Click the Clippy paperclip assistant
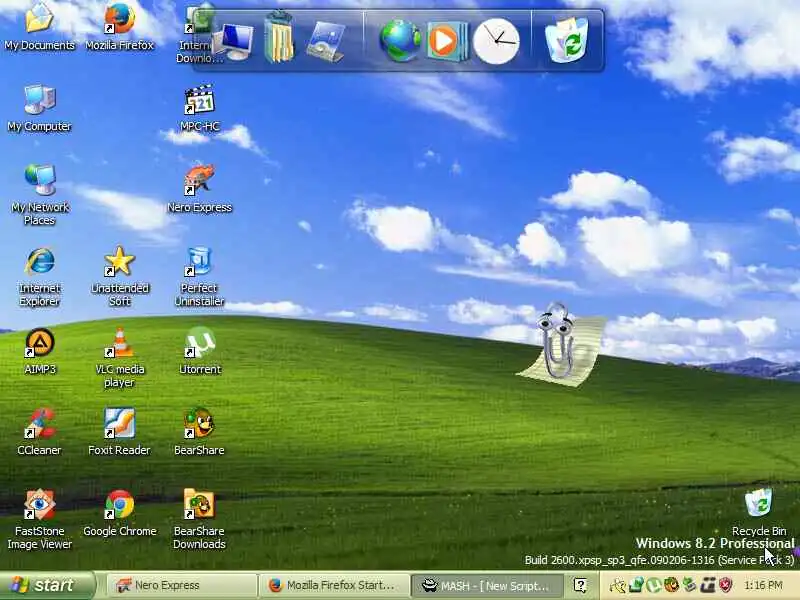This screenshot has width=800, height=600. 559,345
